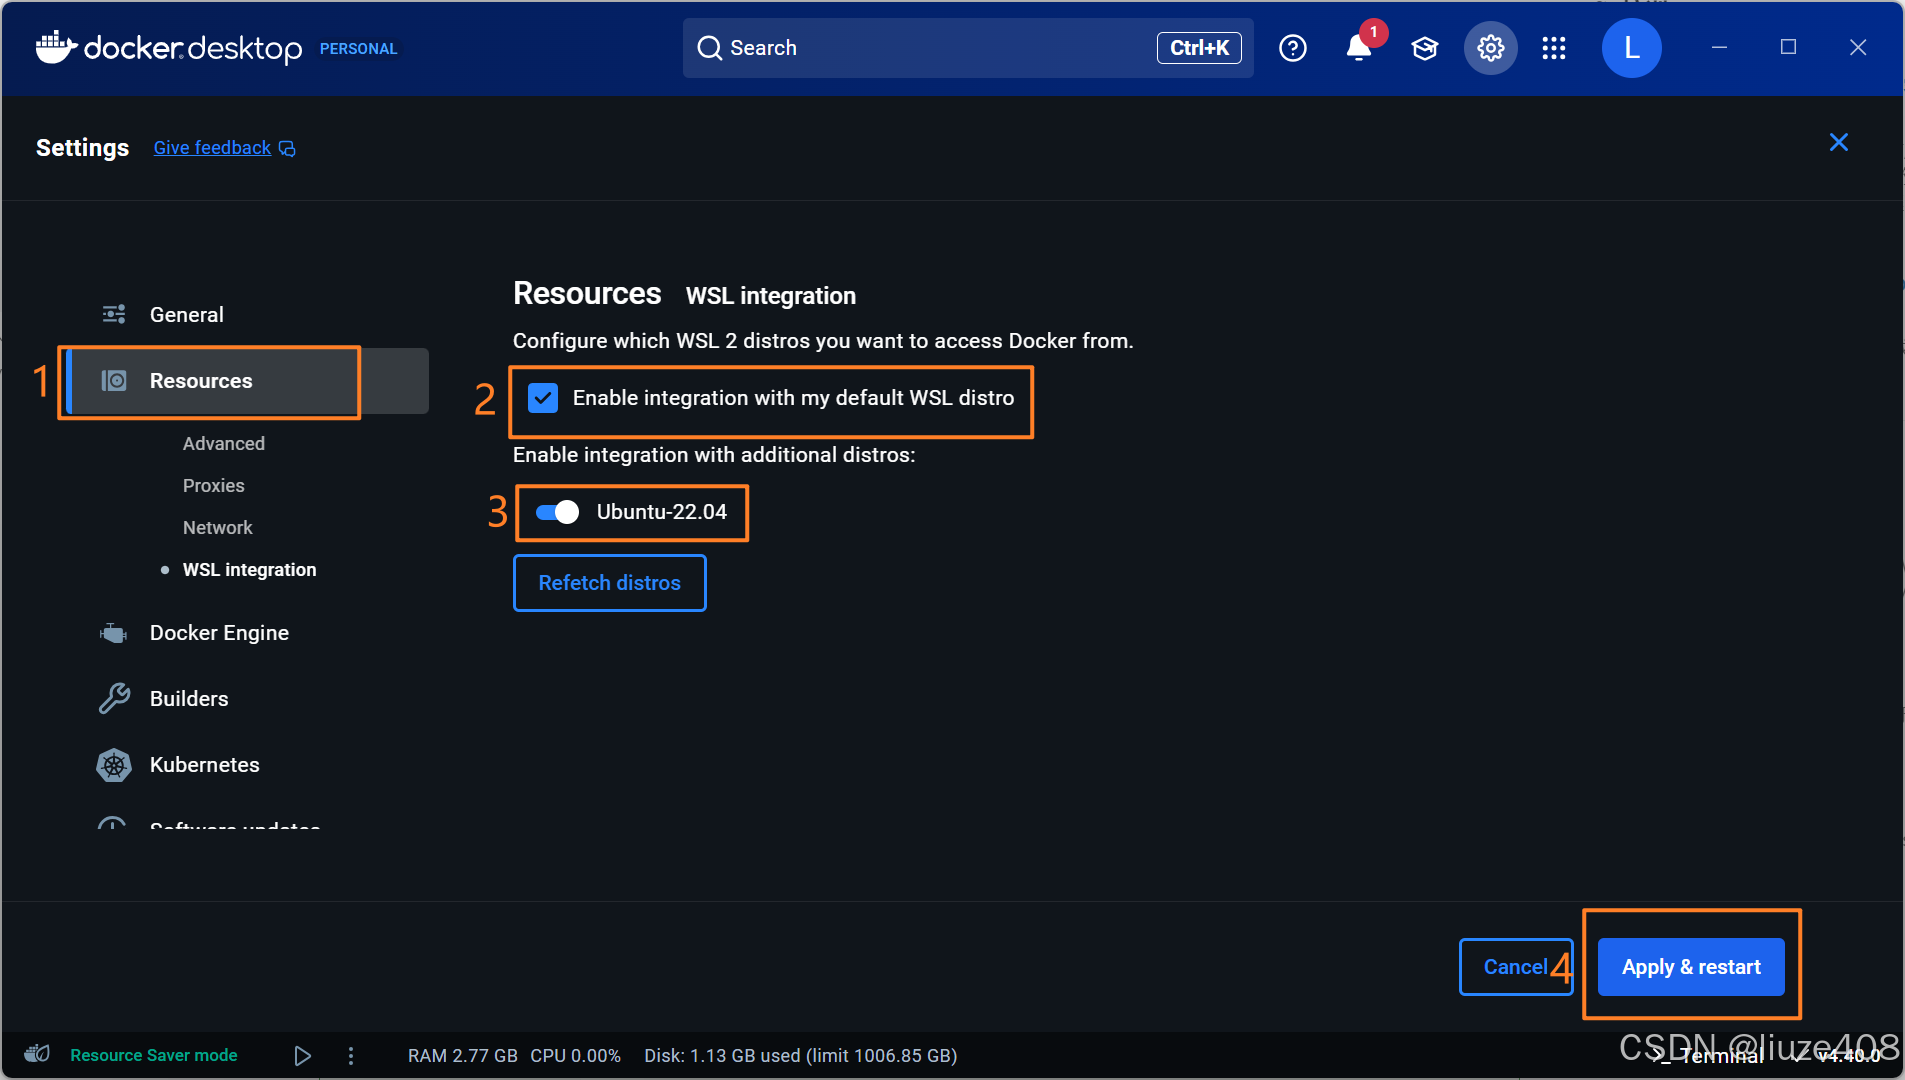This screenshot has width=1905, height=1080.
Task: Select WSL integration in sidebar
Action: point(249,570)
